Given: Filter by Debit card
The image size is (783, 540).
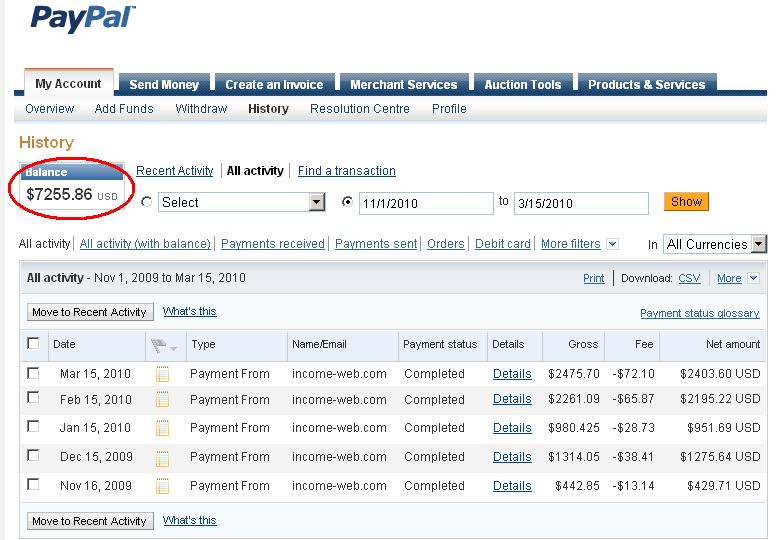Looking at the screenshot, I should (x=503, y=244).
